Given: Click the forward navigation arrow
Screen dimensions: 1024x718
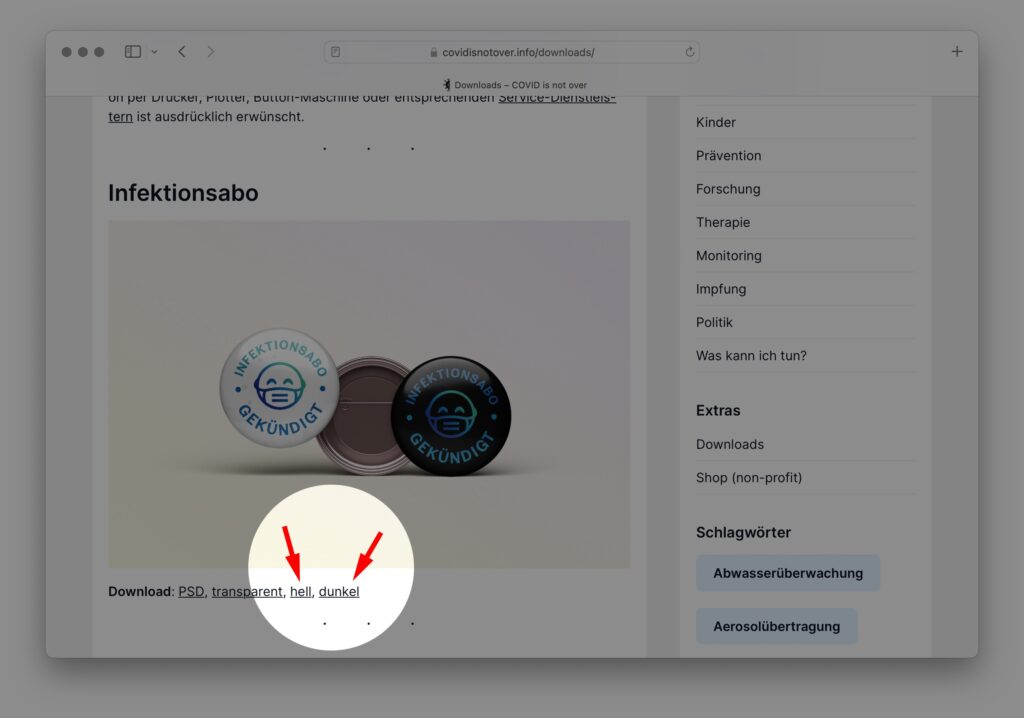Looking at the screenshot, I should tap(210, 52).
